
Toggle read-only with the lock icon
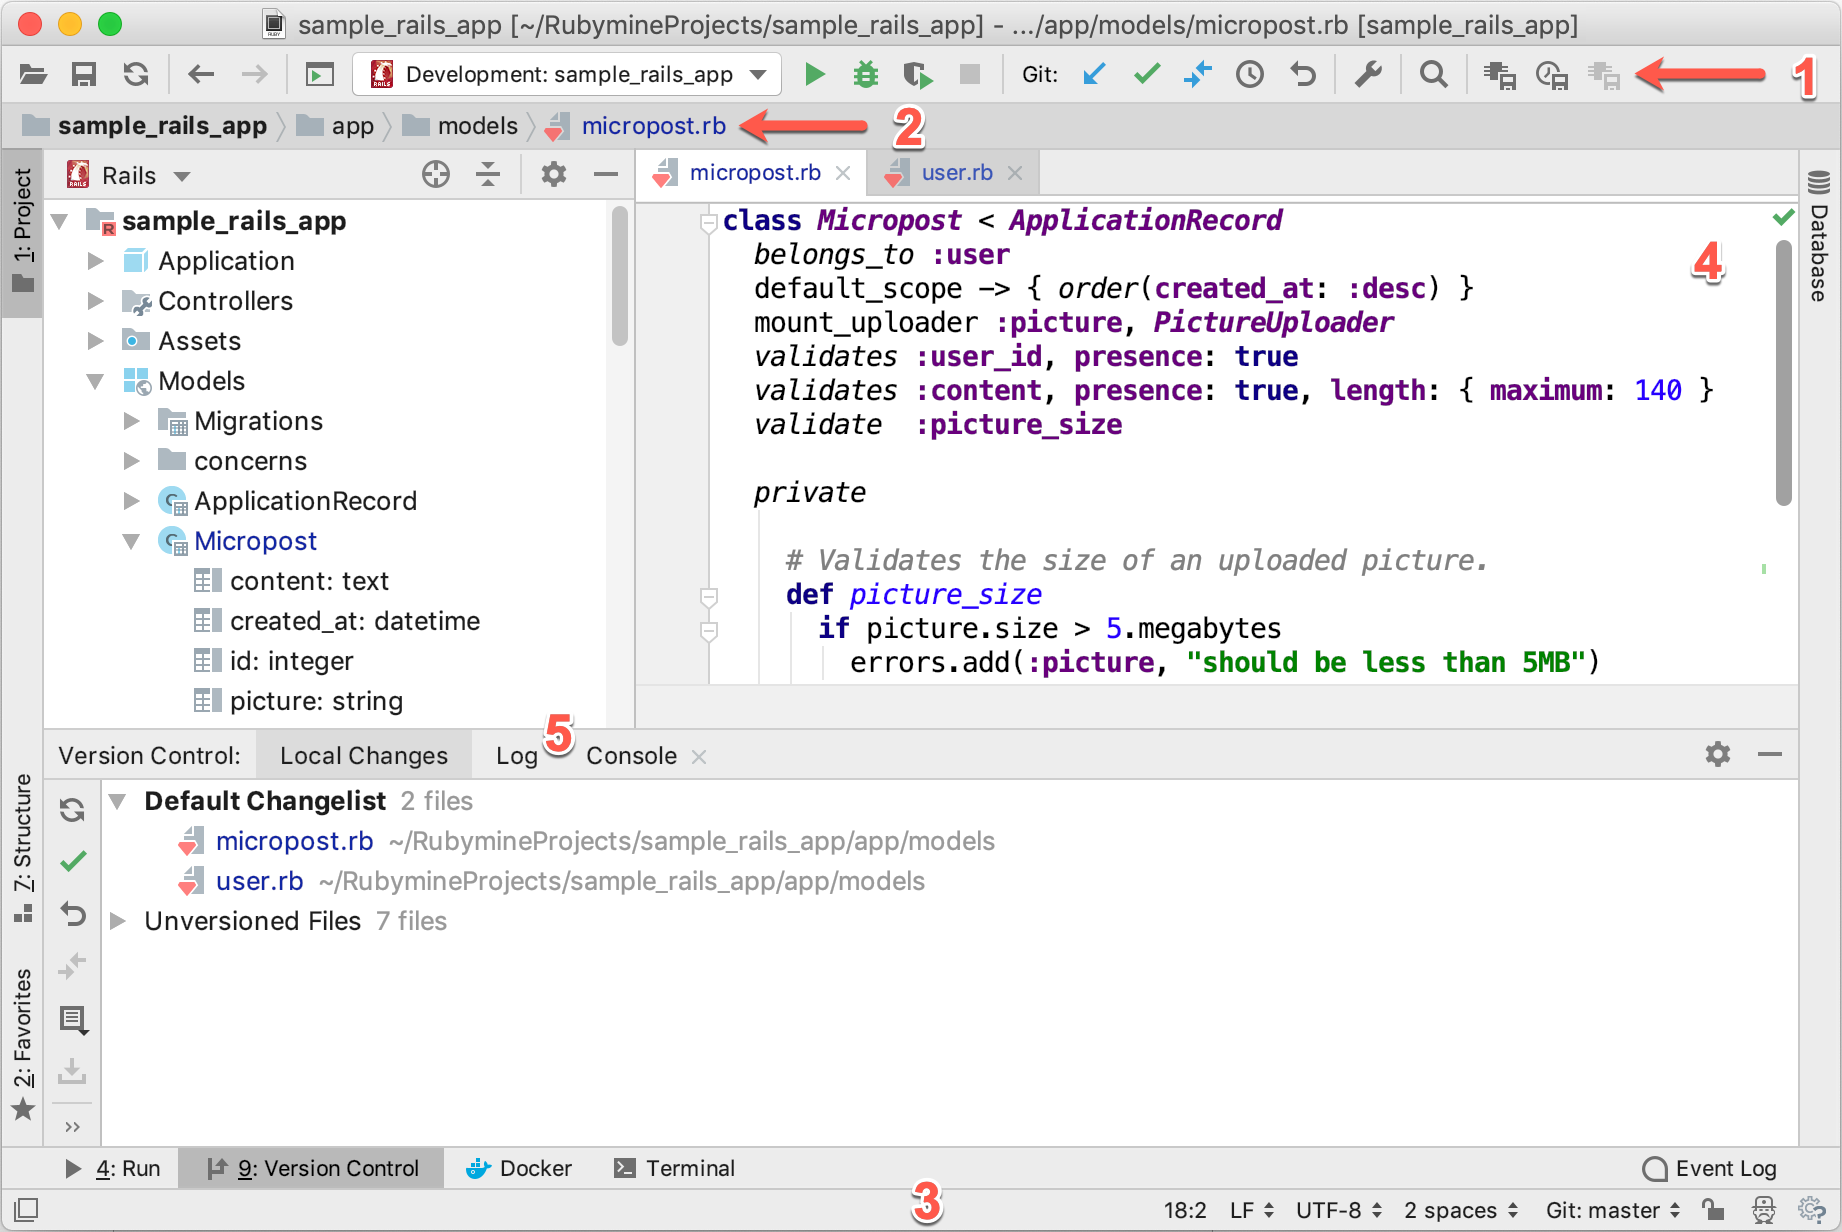[1713, 1210]
